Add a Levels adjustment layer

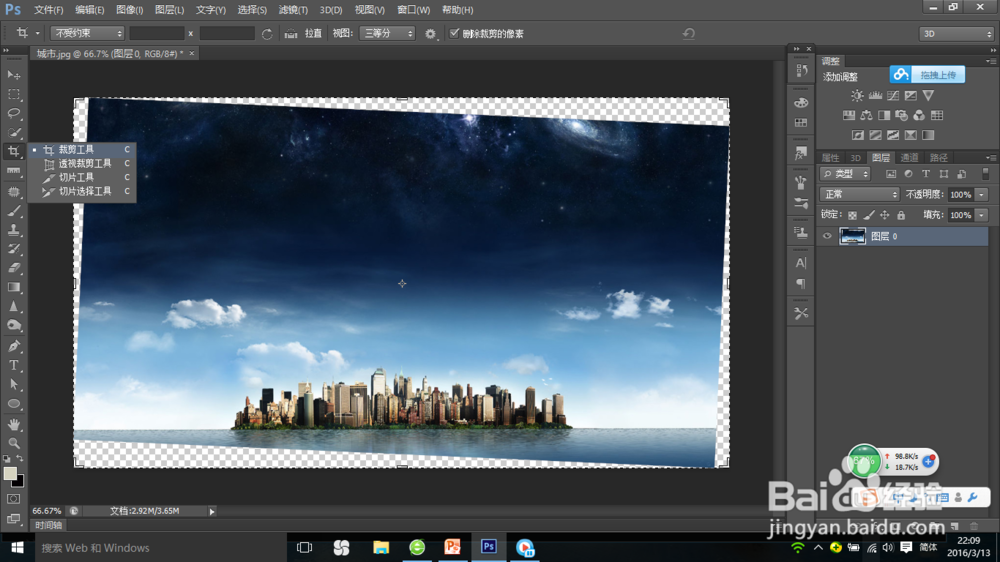[875, 96]
